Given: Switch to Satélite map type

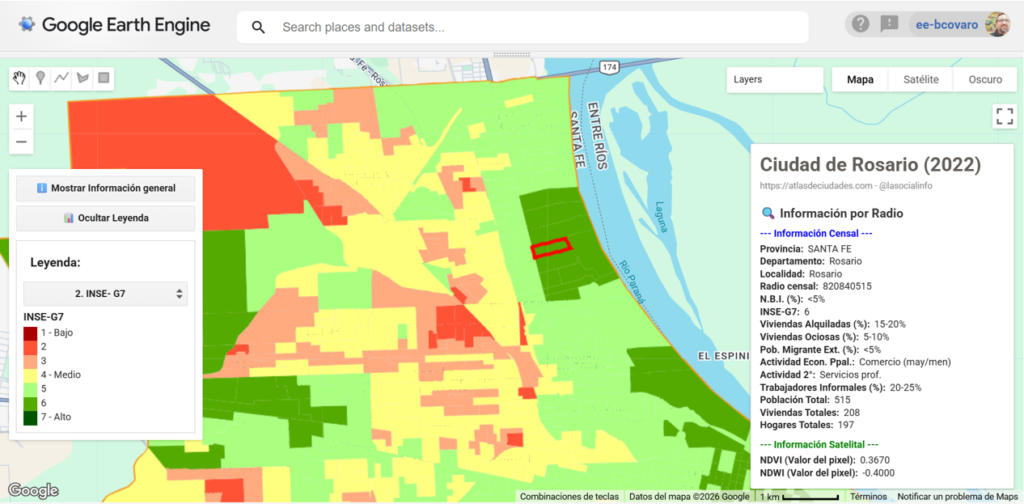Looking at the screenshot, I should (920, 80).
